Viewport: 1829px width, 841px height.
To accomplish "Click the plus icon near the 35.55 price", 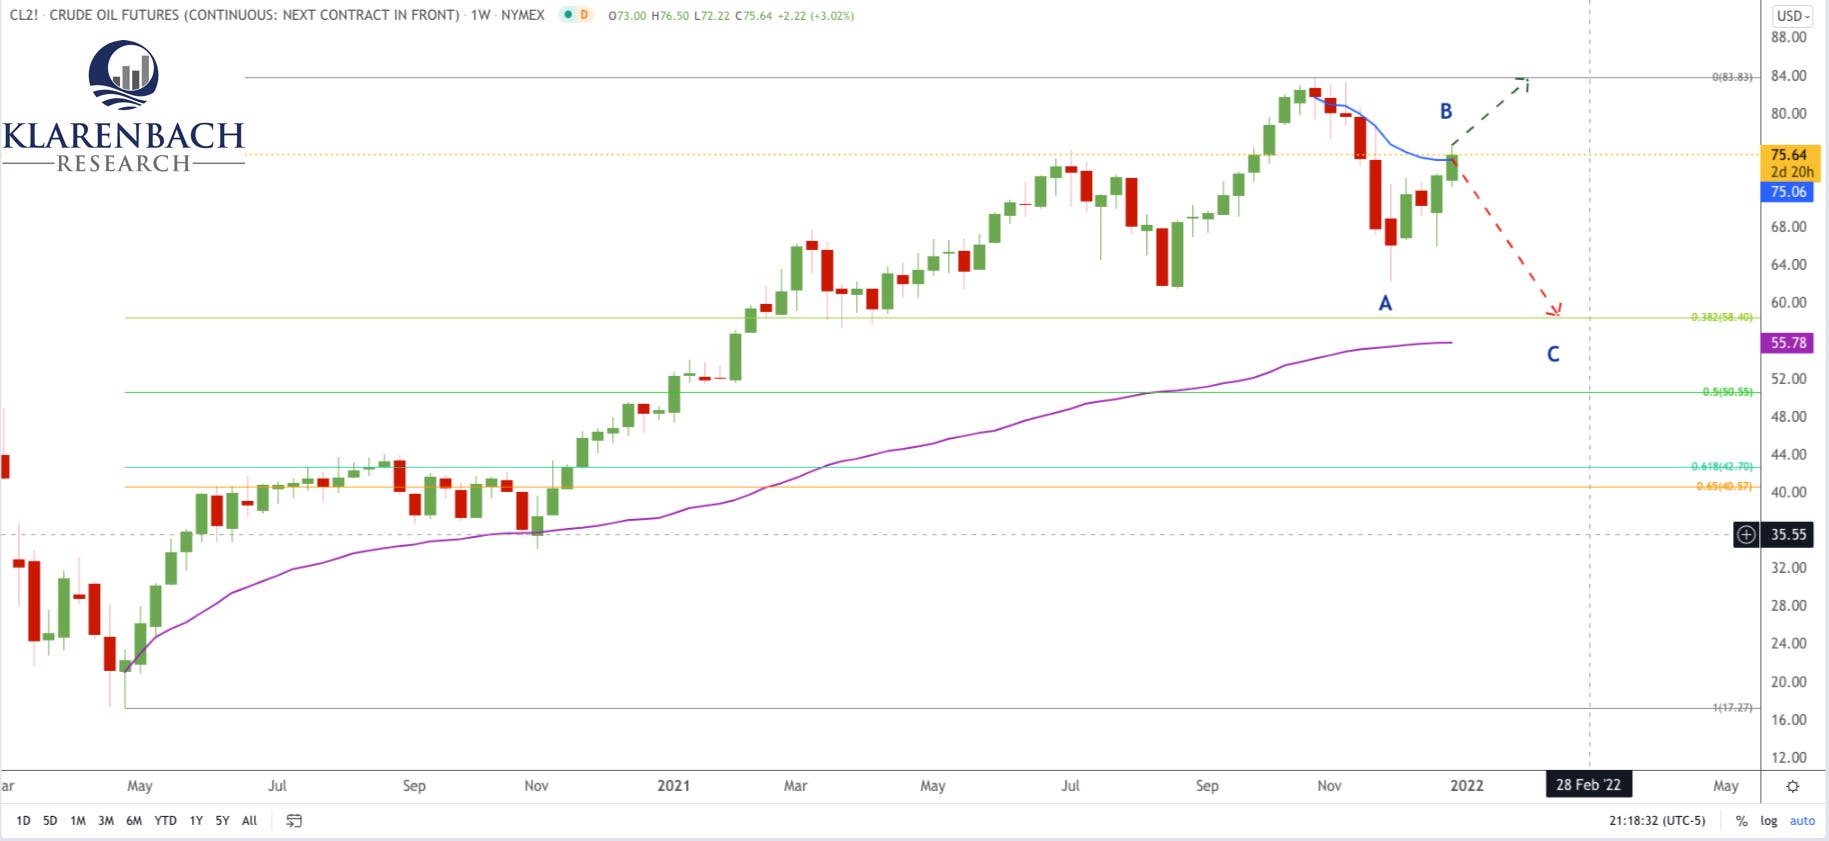I will 1746,535.
